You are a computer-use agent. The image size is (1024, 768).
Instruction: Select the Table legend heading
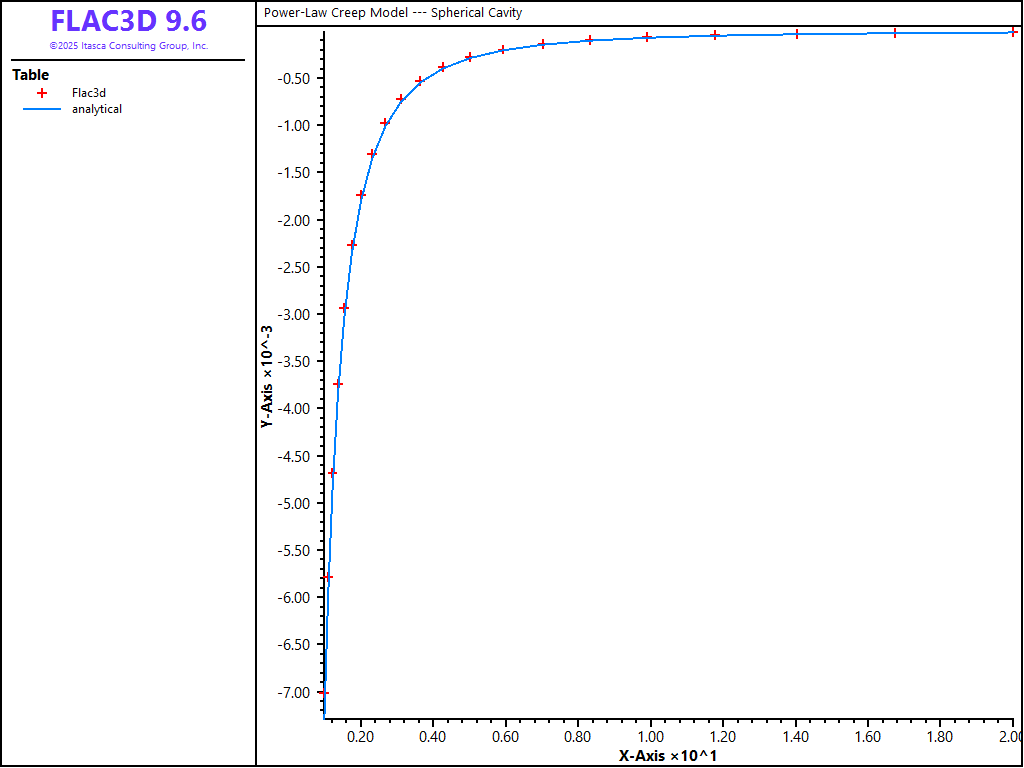pyautogui.click(x=30, y=75)
